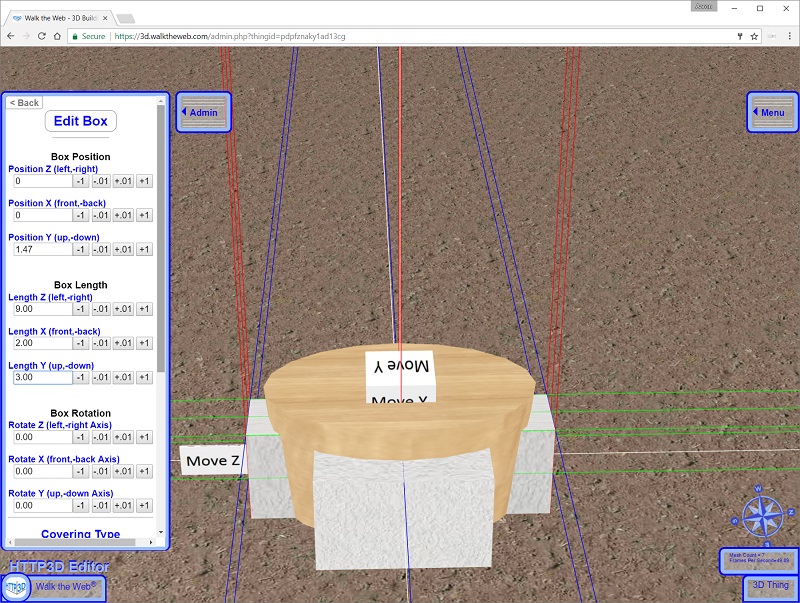Increase Position Y by 1
Screen dimensions: 800x603
tap(144, 249)
